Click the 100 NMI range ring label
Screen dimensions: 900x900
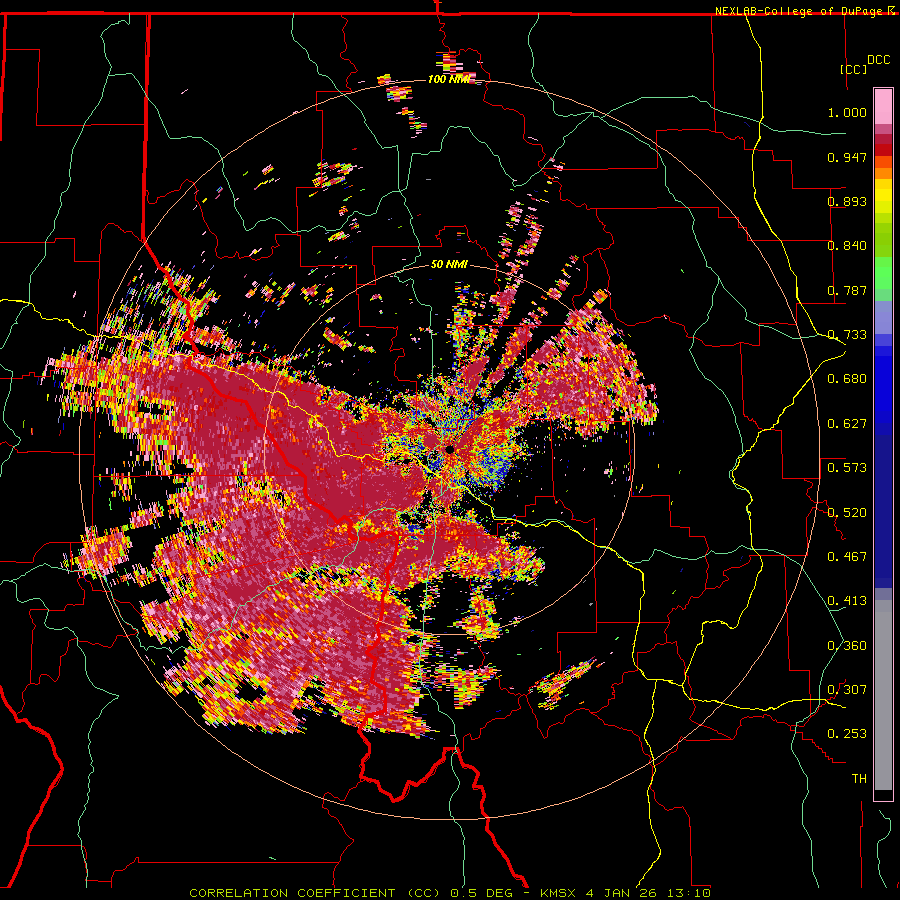tap(449, 79)
